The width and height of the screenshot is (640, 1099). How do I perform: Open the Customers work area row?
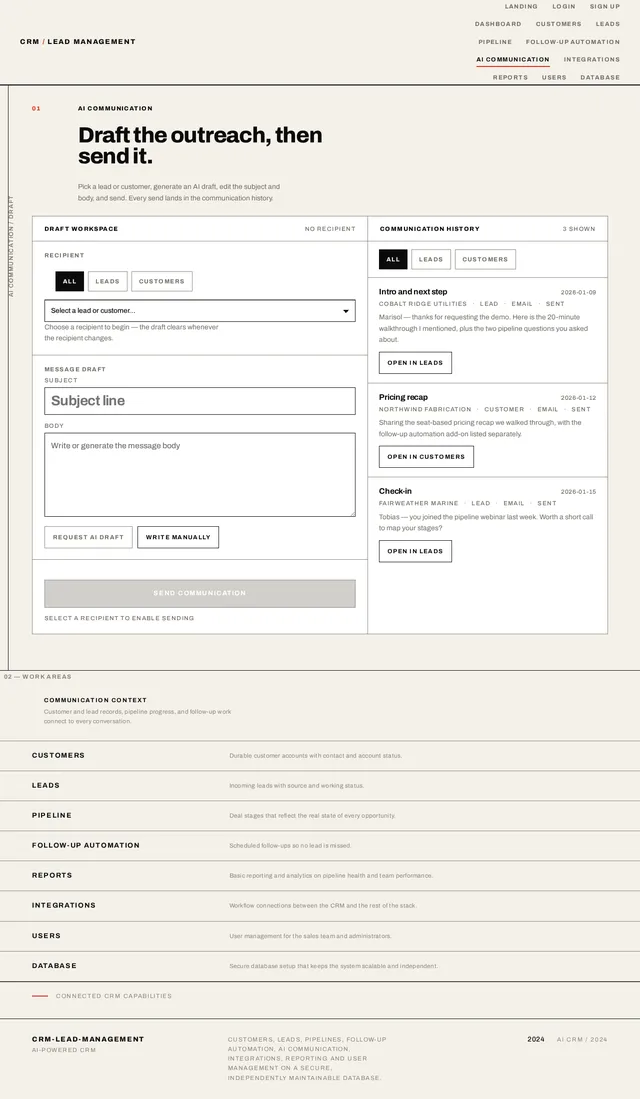click(x=320, y=756)
